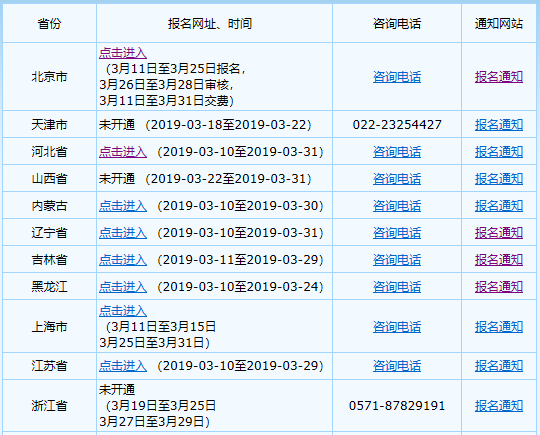Click the 北京市 province cell
Screen dimensions: 540x435
[49, 77]
